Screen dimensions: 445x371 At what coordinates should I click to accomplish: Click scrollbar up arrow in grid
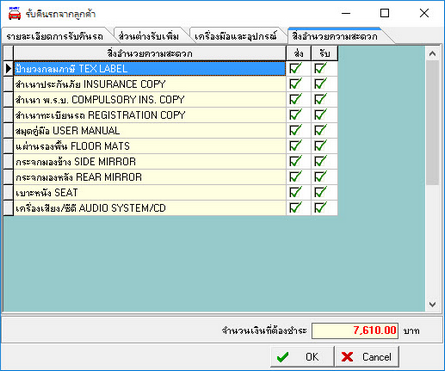[x=432, y=54]
